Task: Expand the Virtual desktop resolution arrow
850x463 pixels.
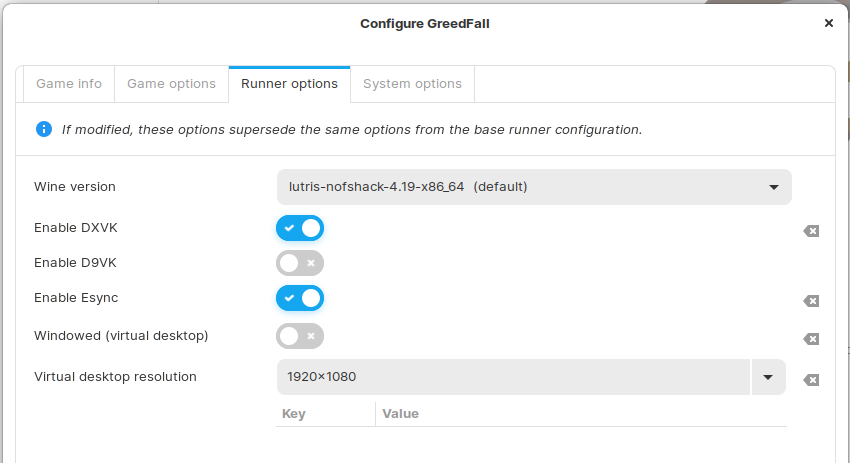Action: pos(768,377)
